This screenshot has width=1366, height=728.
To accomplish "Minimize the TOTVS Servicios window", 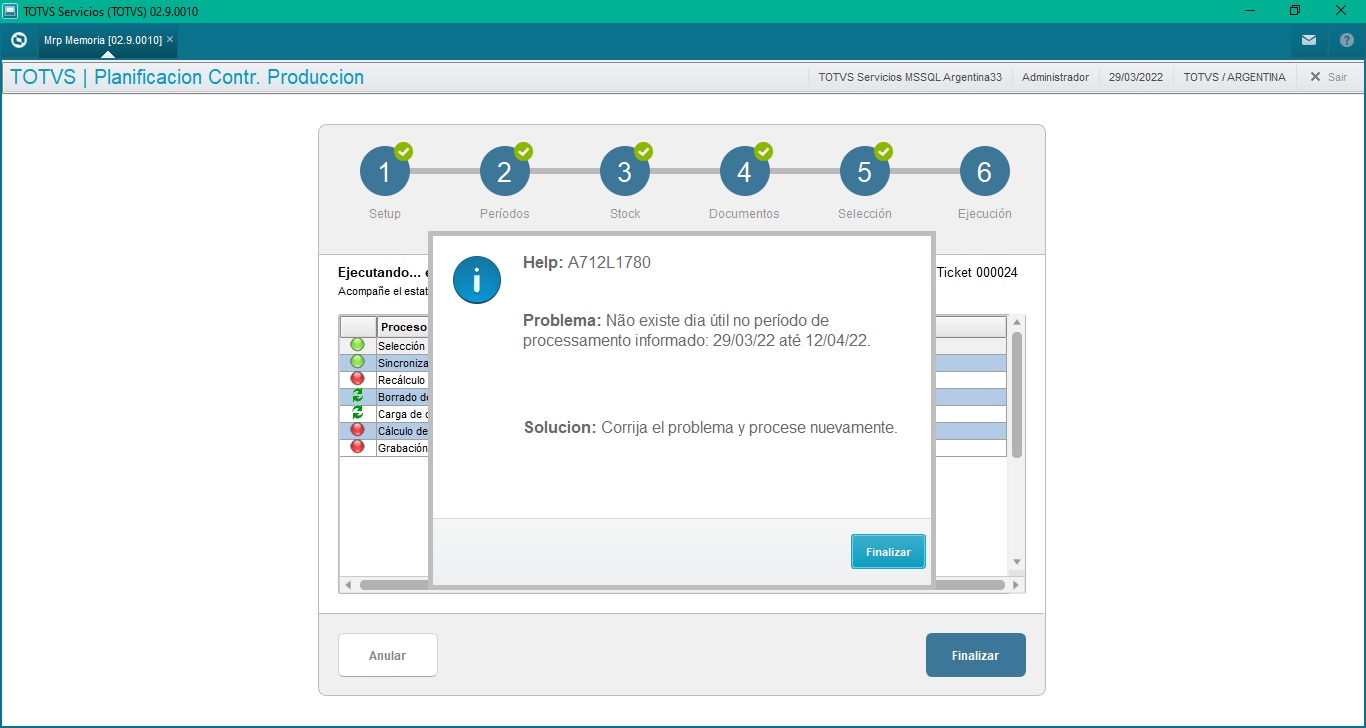I will click(x=1249, y=10).
